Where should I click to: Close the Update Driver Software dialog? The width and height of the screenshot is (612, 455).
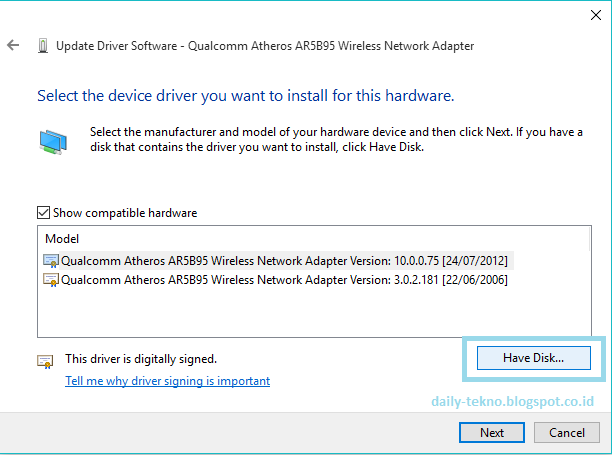point(596,15)
